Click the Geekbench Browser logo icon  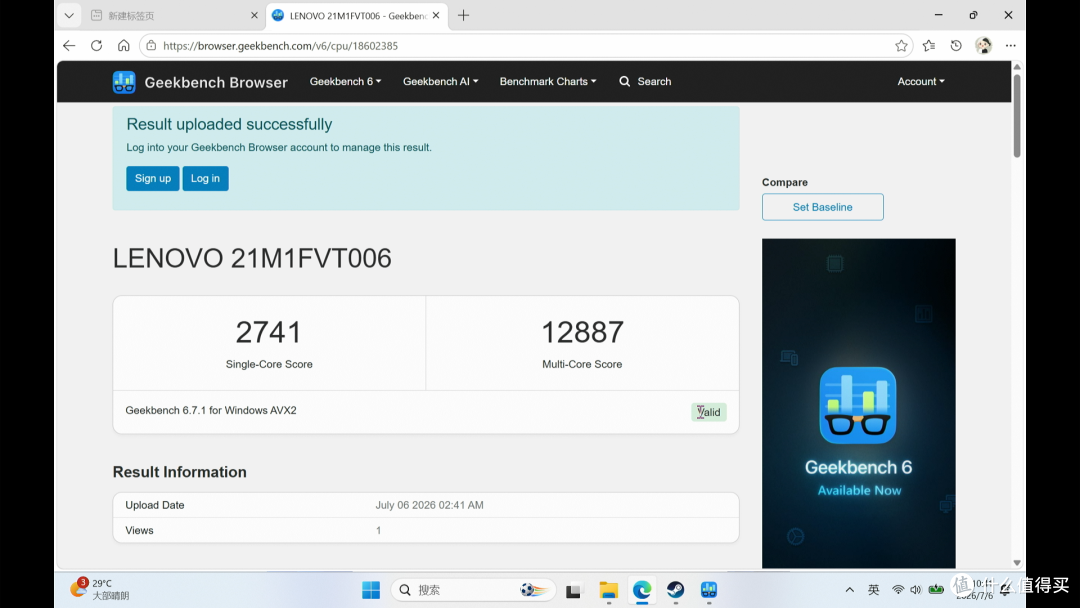click(x=124, y=82)
